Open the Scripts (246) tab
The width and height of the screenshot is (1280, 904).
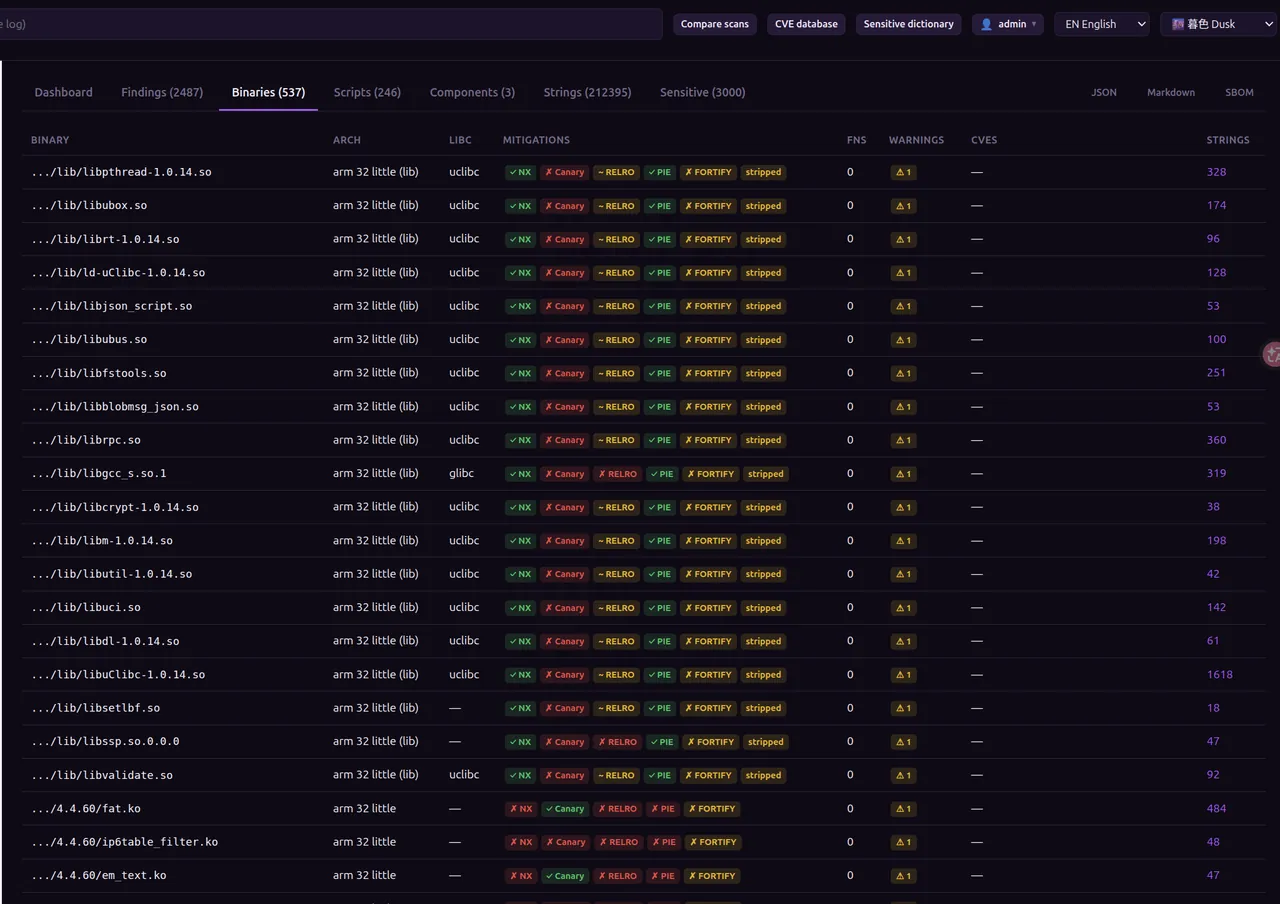coord(367,92)
